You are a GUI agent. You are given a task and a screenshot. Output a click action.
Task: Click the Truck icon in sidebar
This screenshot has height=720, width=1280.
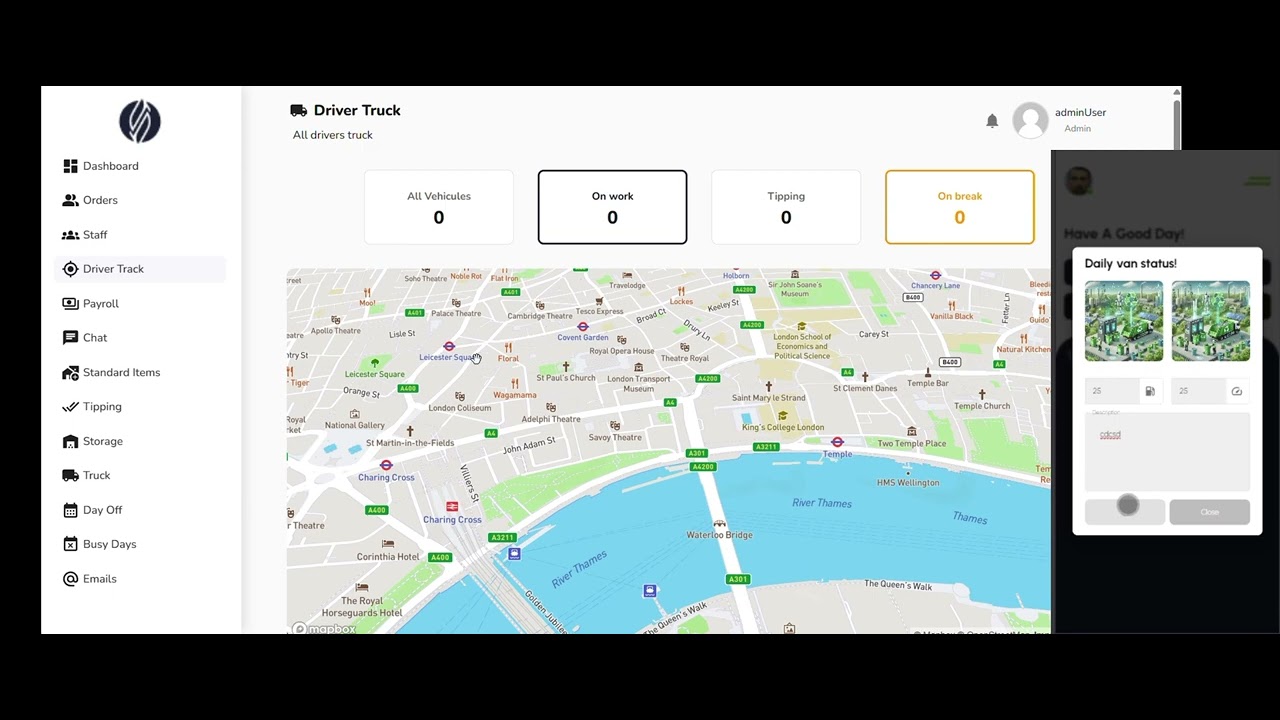pos(70,476)
